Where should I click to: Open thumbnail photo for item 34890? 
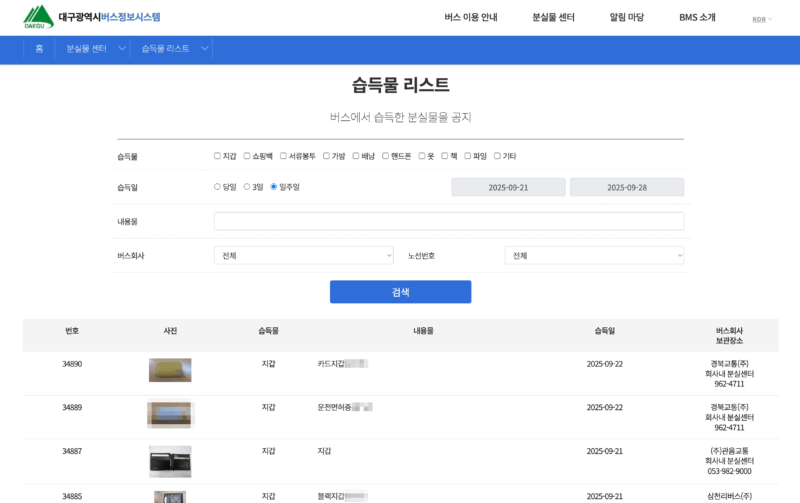tap(170, 370)
